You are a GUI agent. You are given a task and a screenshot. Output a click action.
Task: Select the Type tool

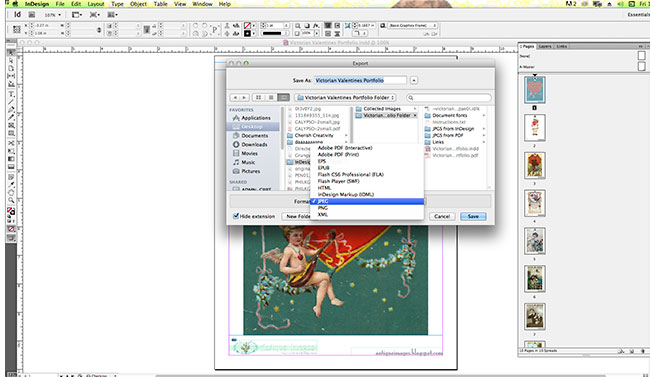pos(11,94)
